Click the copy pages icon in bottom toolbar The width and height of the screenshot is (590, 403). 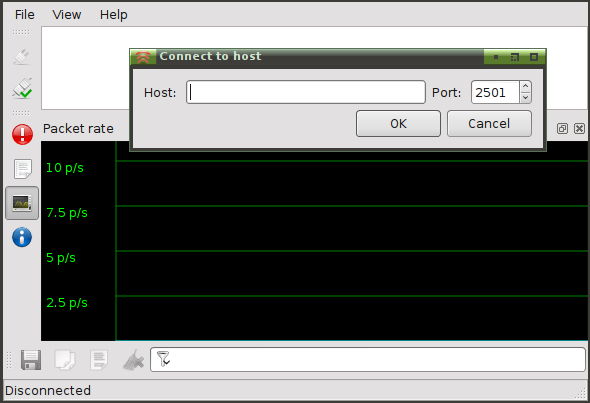pos(65,360)
